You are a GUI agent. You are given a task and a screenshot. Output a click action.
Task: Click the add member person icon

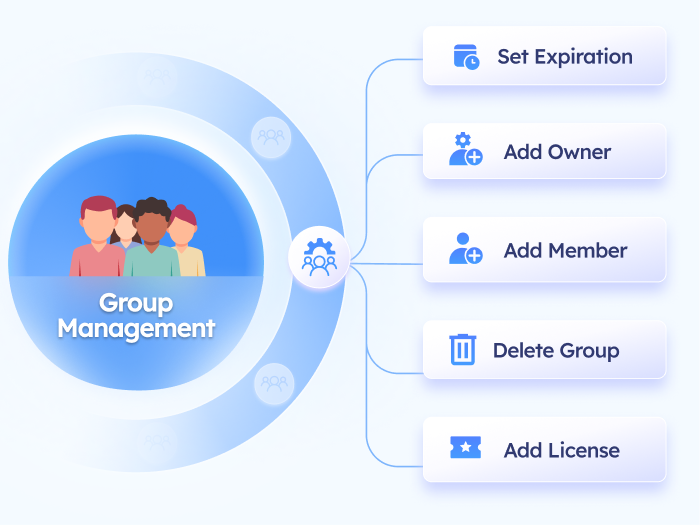[466, 249]
